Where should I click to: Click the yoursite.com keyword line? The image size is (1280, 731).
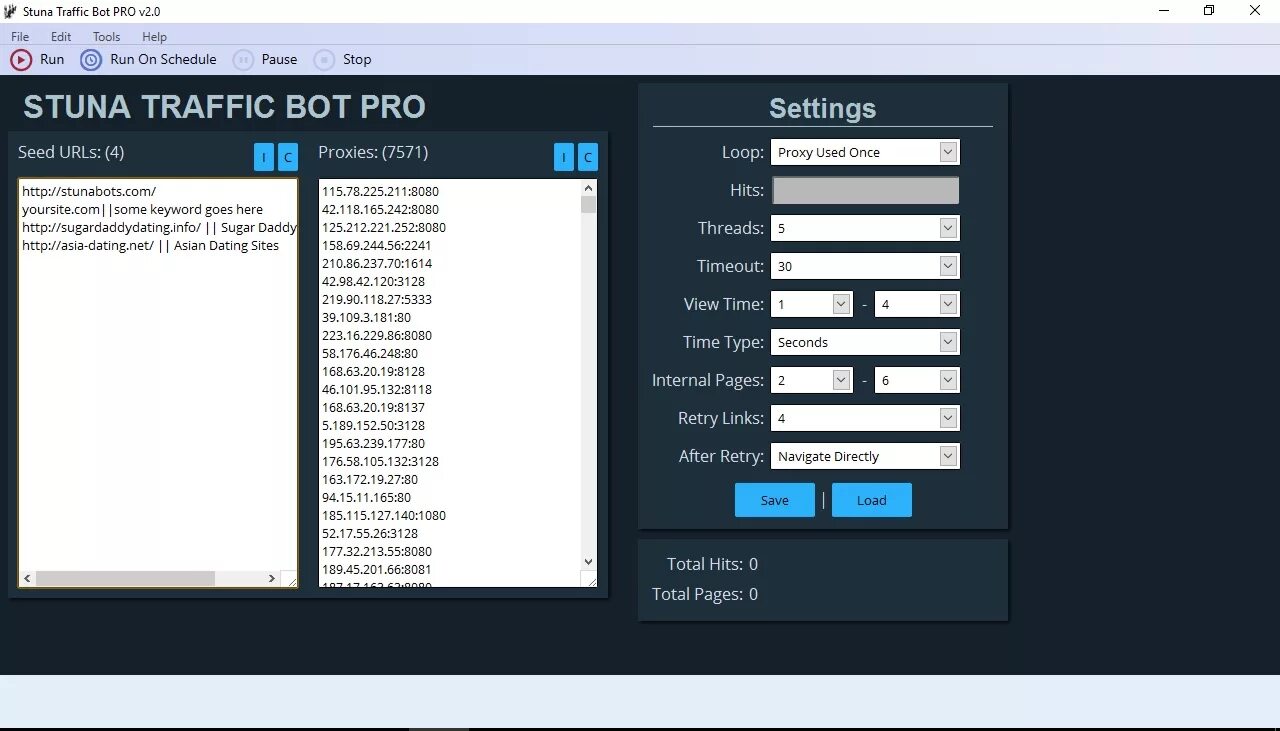142,209
